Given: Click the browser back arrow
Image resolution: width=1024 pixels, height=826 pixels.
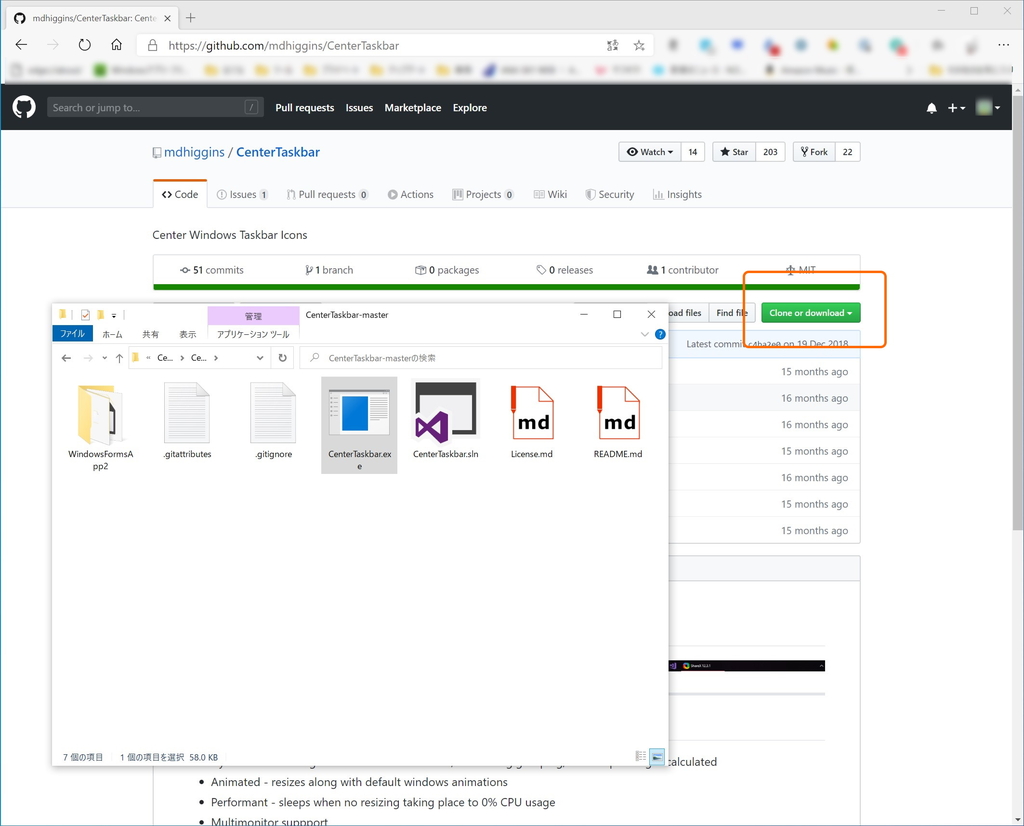Looking at the screenshot, I should 22,45.
